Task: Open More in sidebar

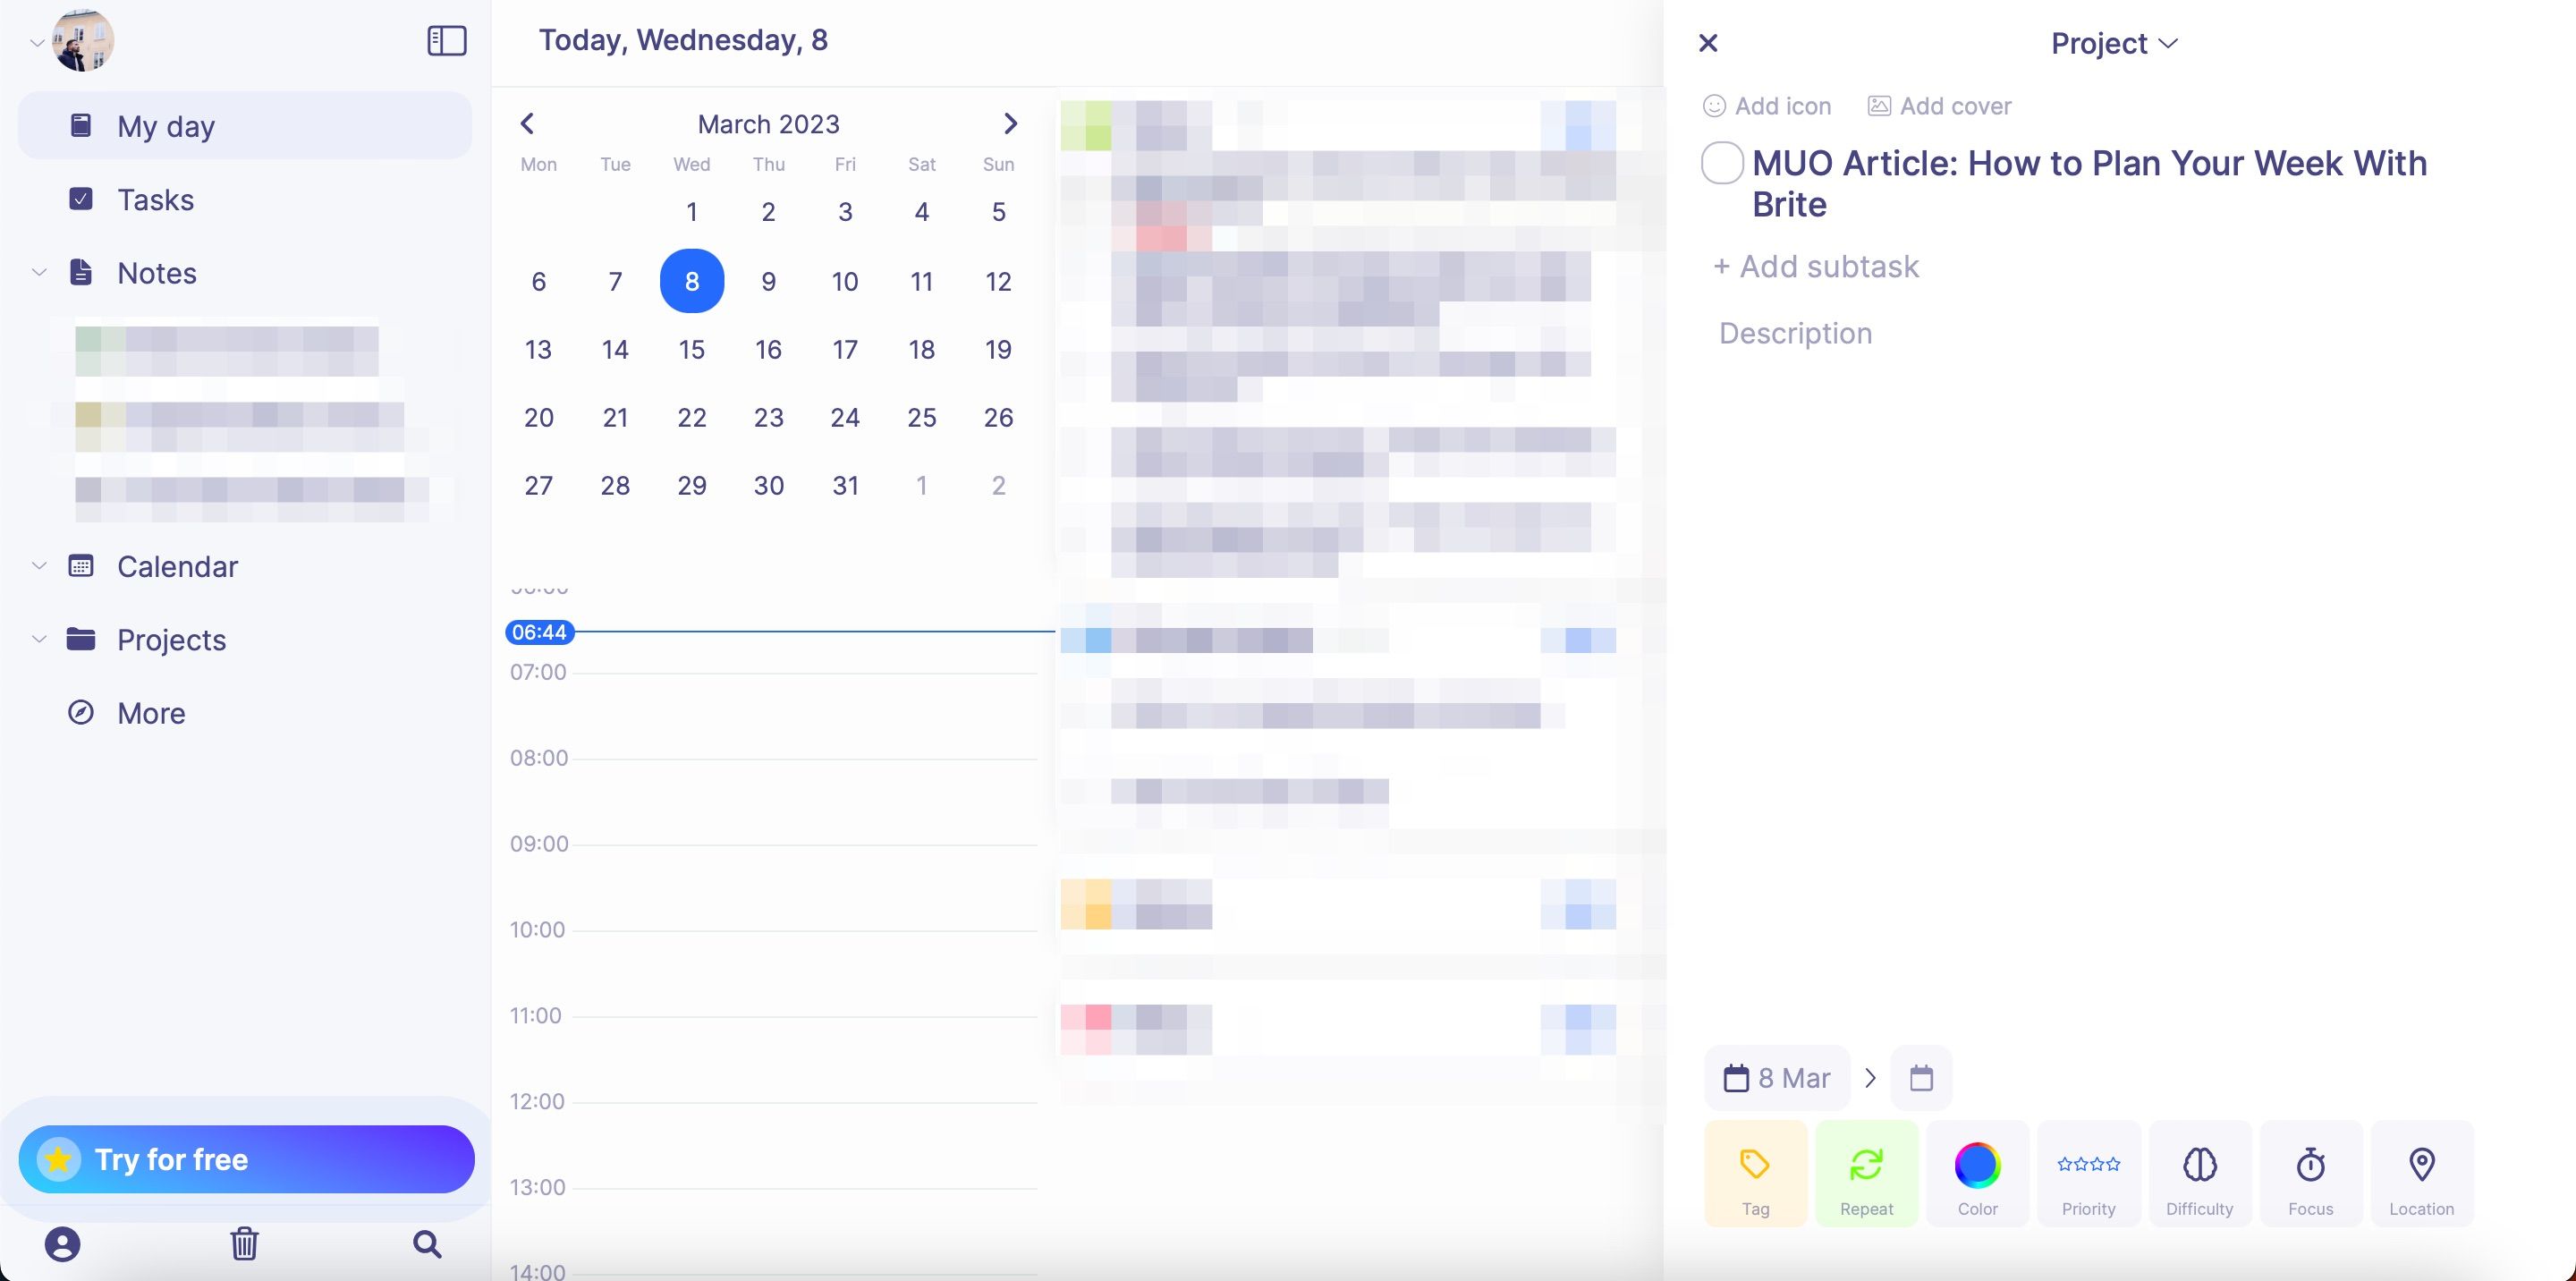Action: [x=151, y=713]
